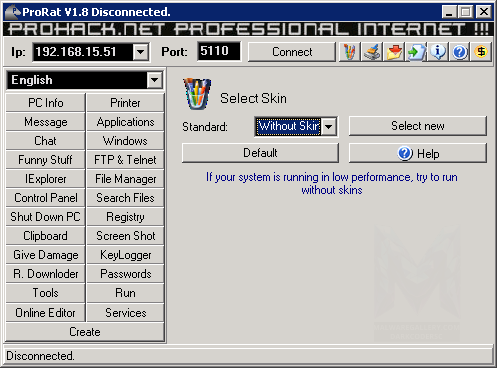Select the File Manager menu item
This screenshot has width=497, height=368.
125,179
